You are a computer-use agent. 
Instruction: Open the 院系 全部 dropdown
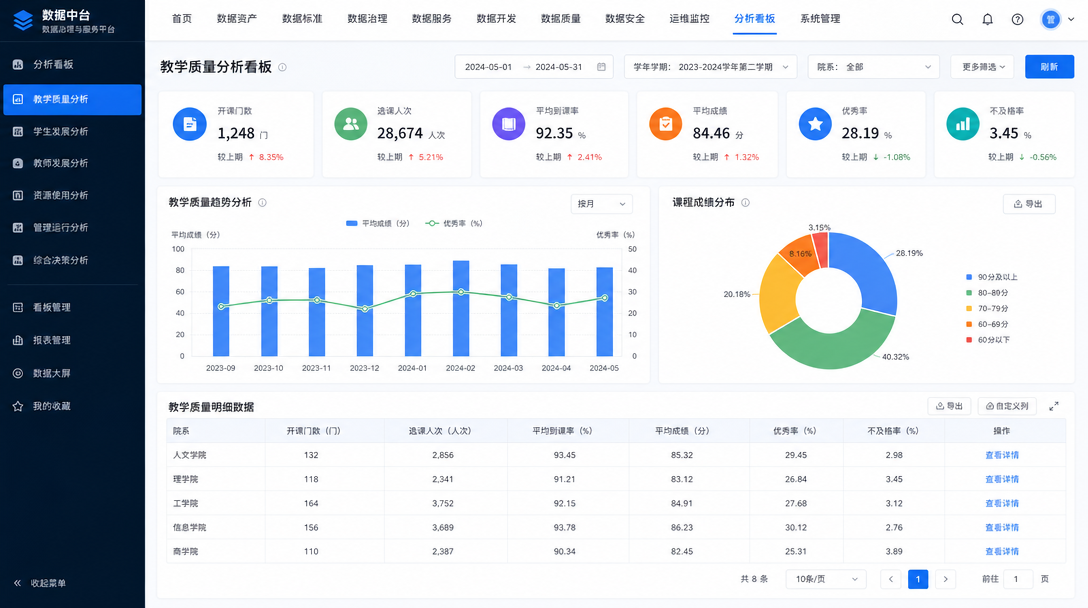[874, 67]
